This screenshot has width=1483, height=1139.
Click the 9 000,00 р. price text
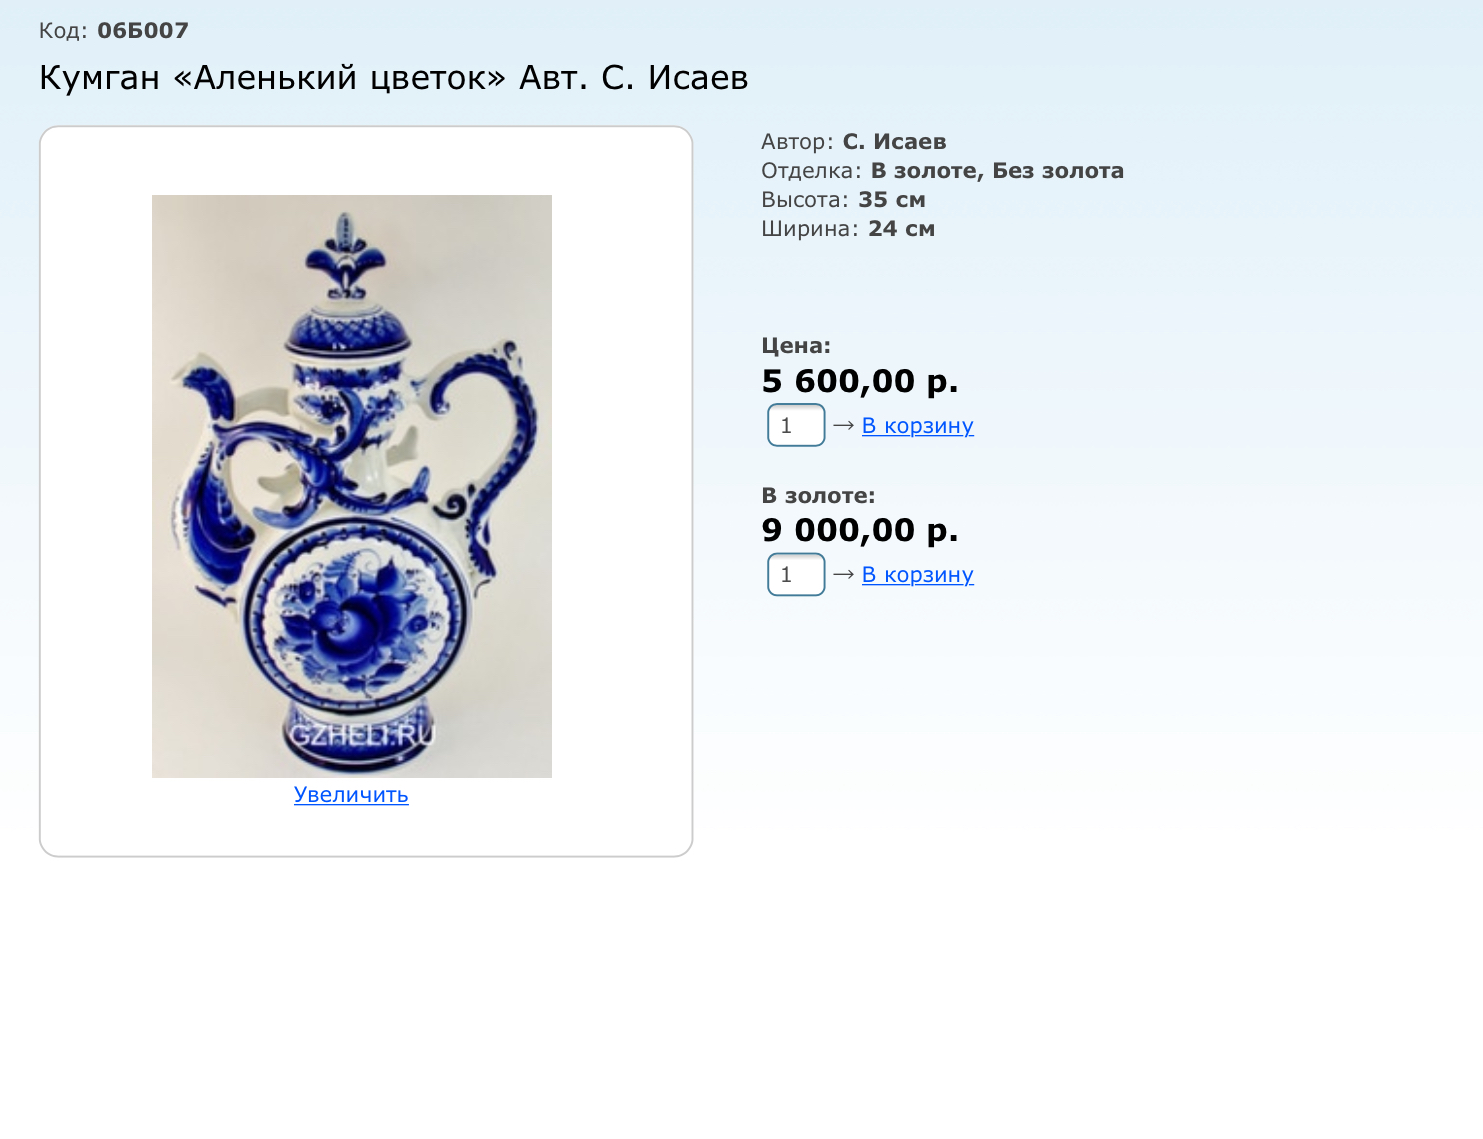tap(860, 530)
